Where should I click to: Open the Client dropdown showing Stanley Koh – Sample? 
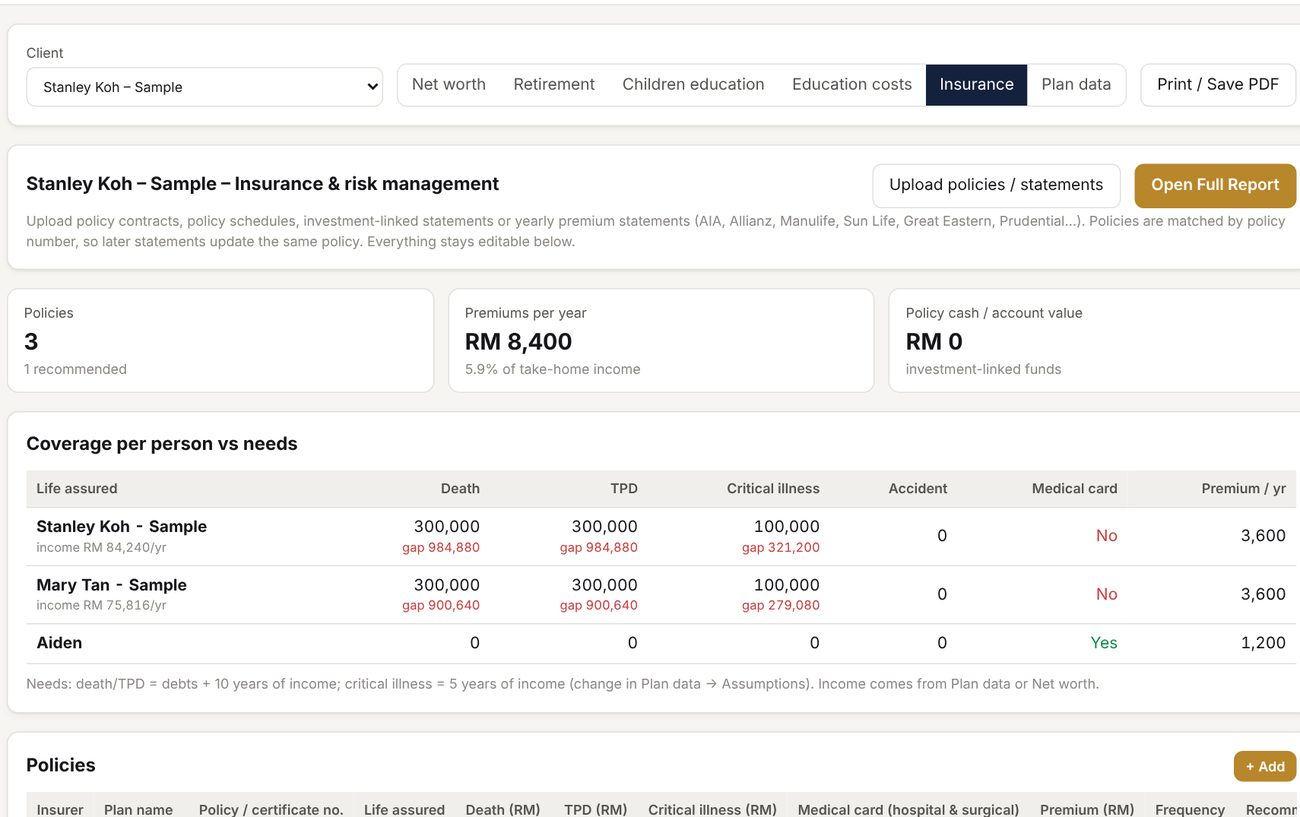tap(204, 87)
